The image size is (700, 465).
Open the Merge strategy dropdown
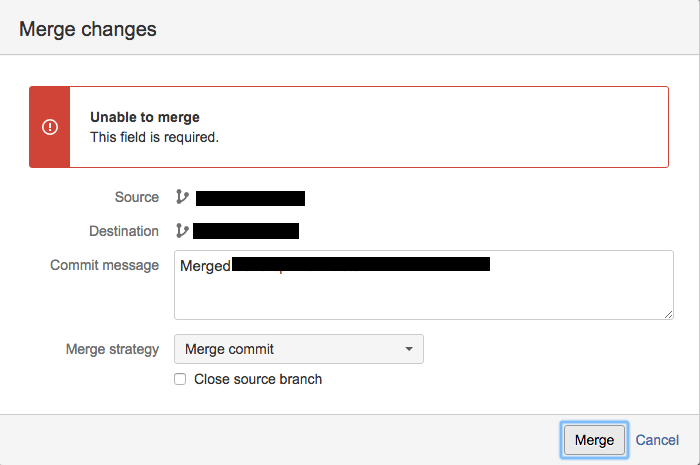tap(298, 349)
